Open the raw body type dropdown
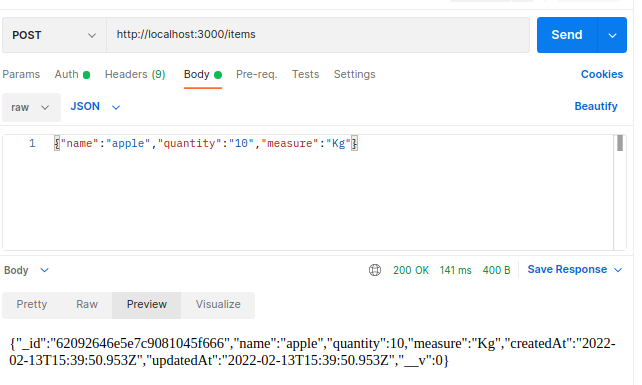The image size is (642, 385). point(31,107)
